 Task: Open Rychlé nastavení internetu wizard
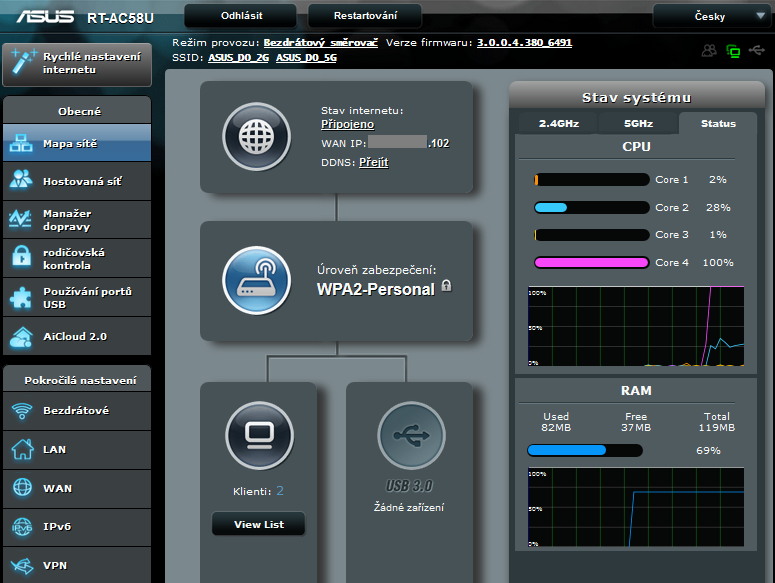point(77,63)
